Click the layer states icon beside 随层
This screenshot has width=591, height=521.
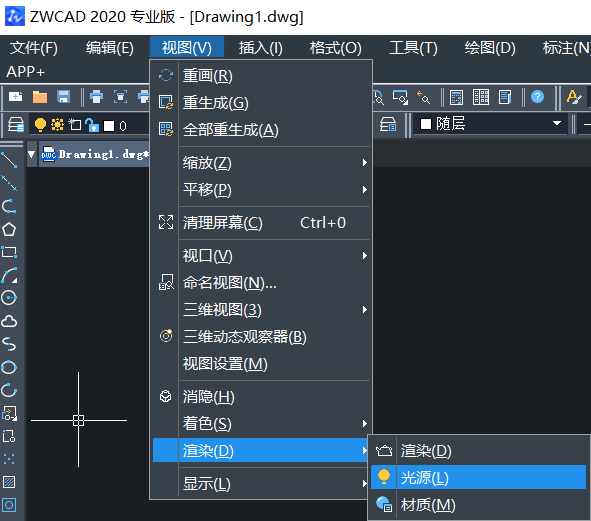tap(388, 124)
